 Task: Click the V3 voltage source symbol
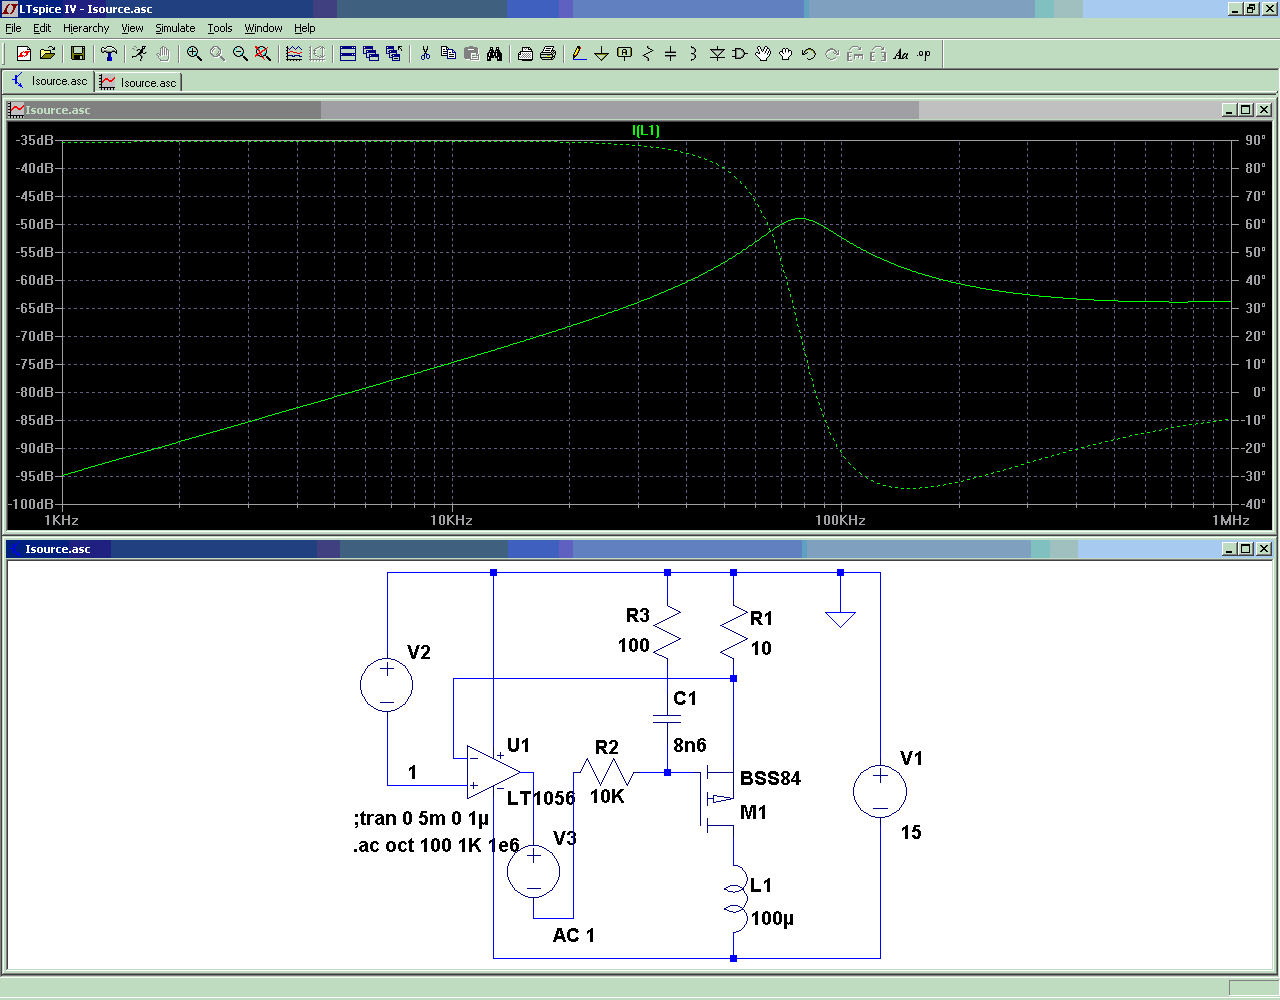point(533,871)
